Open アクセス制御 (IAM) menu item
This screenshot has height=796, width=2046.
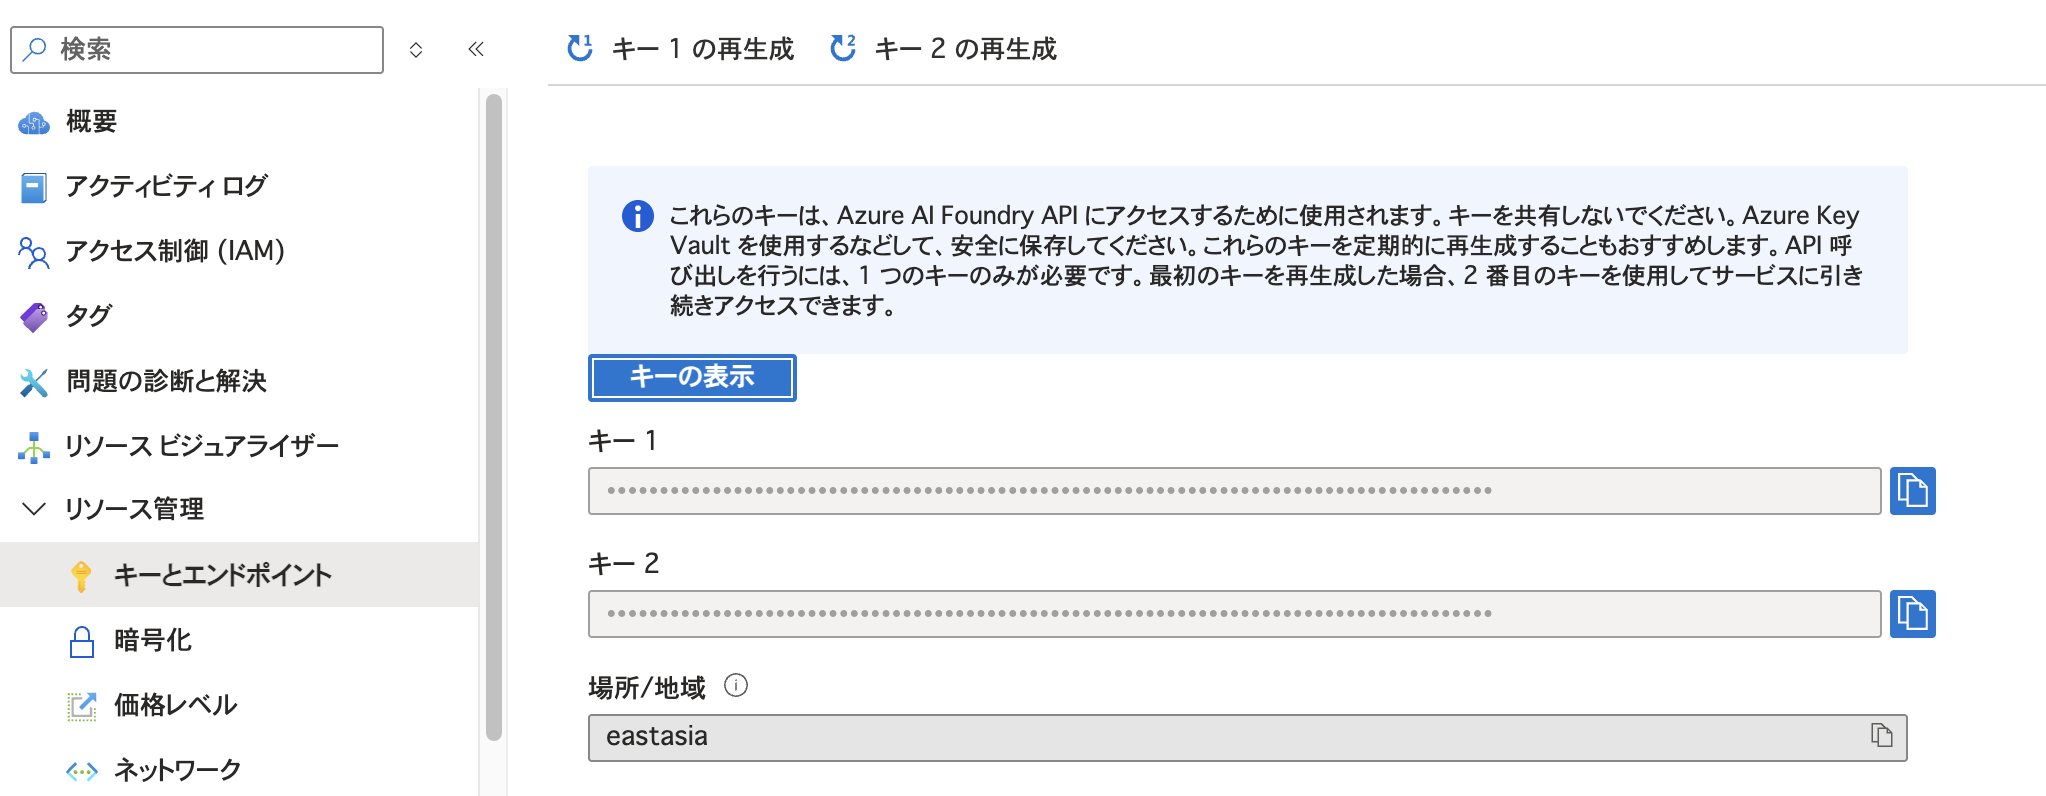(174, 251)
